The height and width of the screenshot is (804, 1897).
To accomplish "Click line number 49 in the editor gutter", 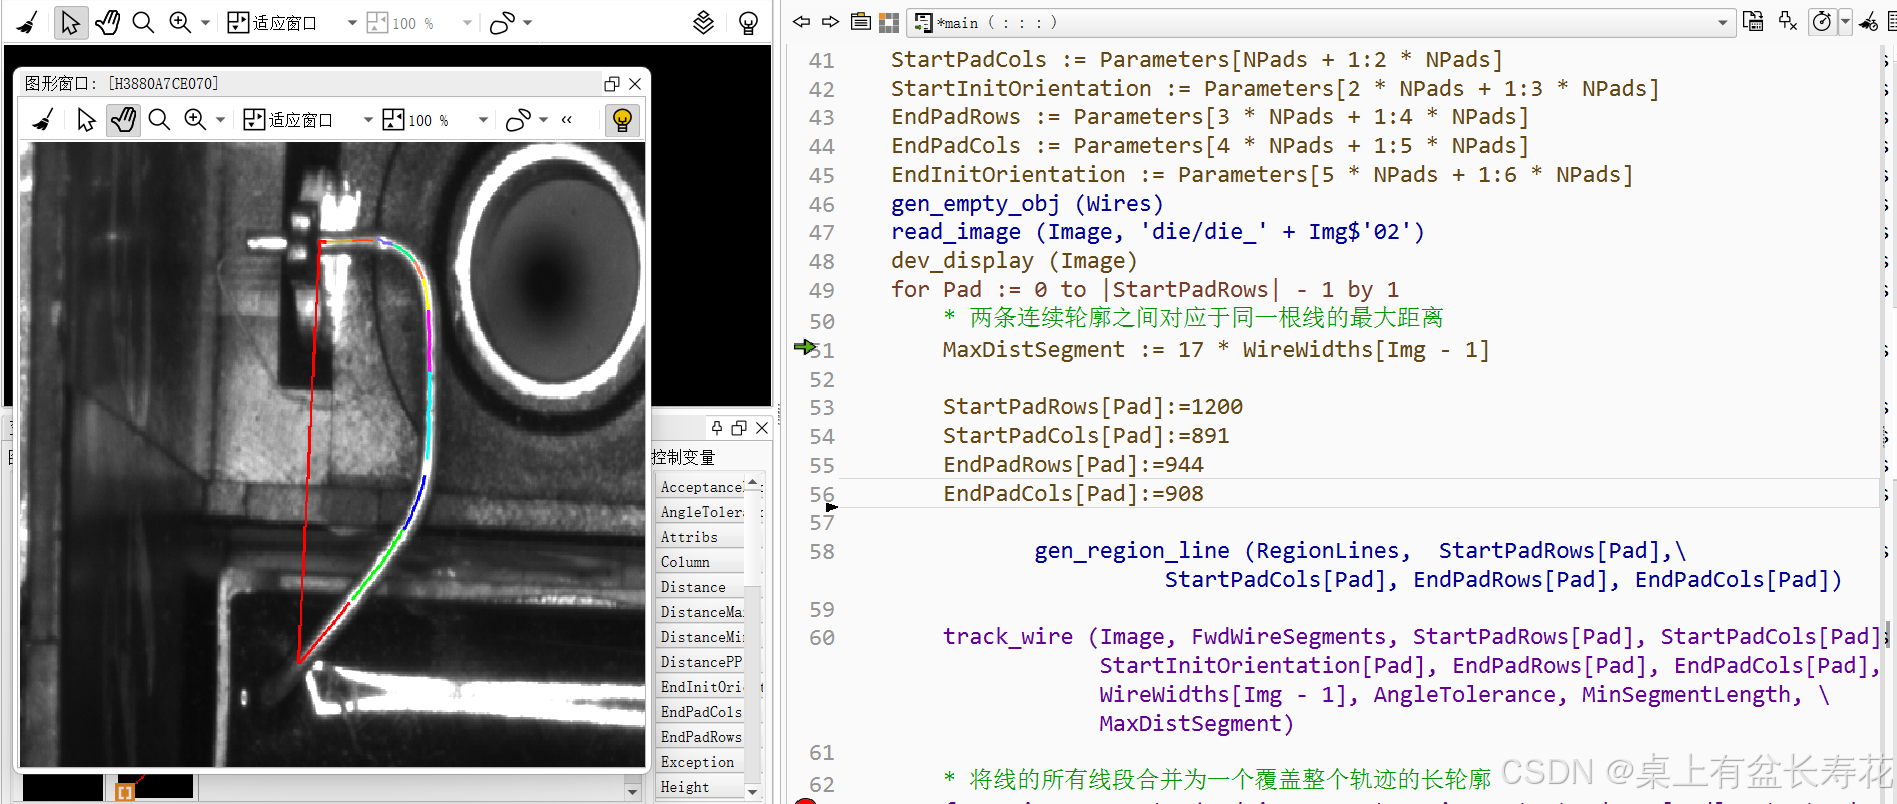I will pos(822,290).
